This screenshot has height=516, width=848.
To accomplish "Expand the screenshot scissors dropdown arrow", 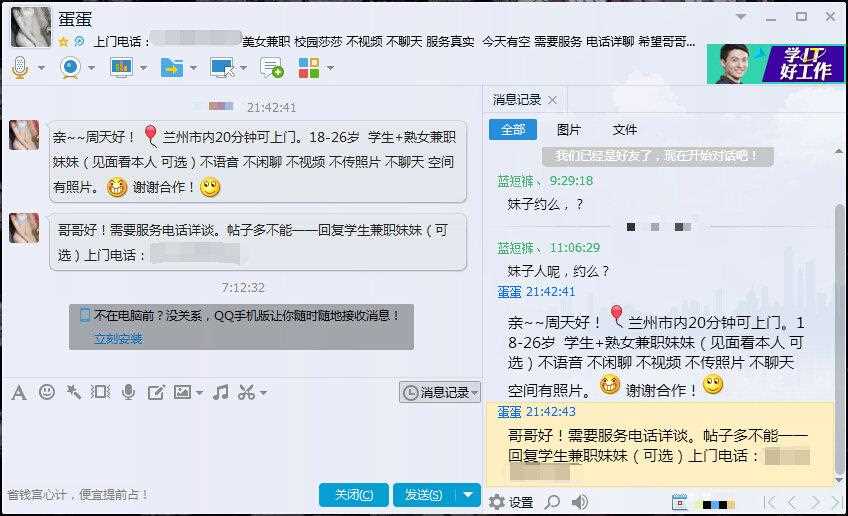I will tap(263, 393).
